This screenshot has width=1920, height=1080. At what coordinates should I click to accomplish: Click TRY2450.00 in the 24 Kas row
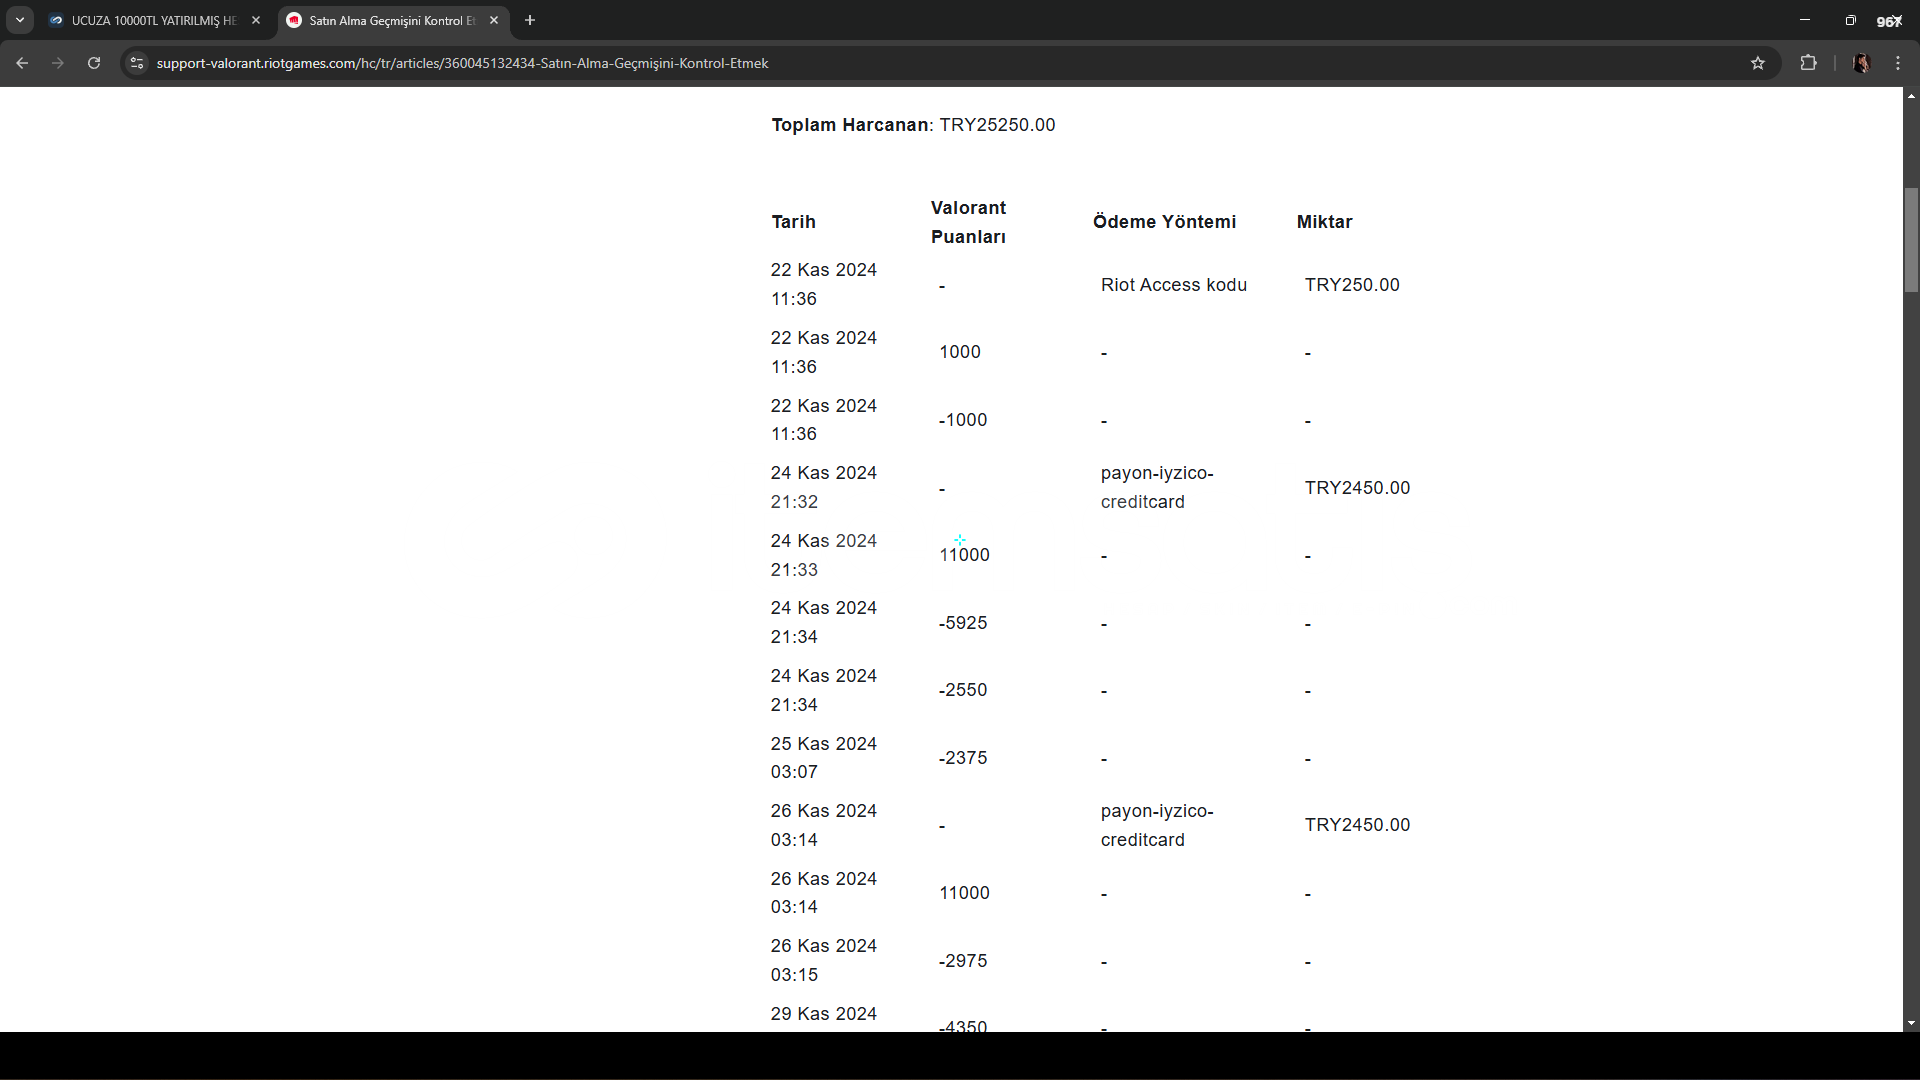tap(1357, 488)
